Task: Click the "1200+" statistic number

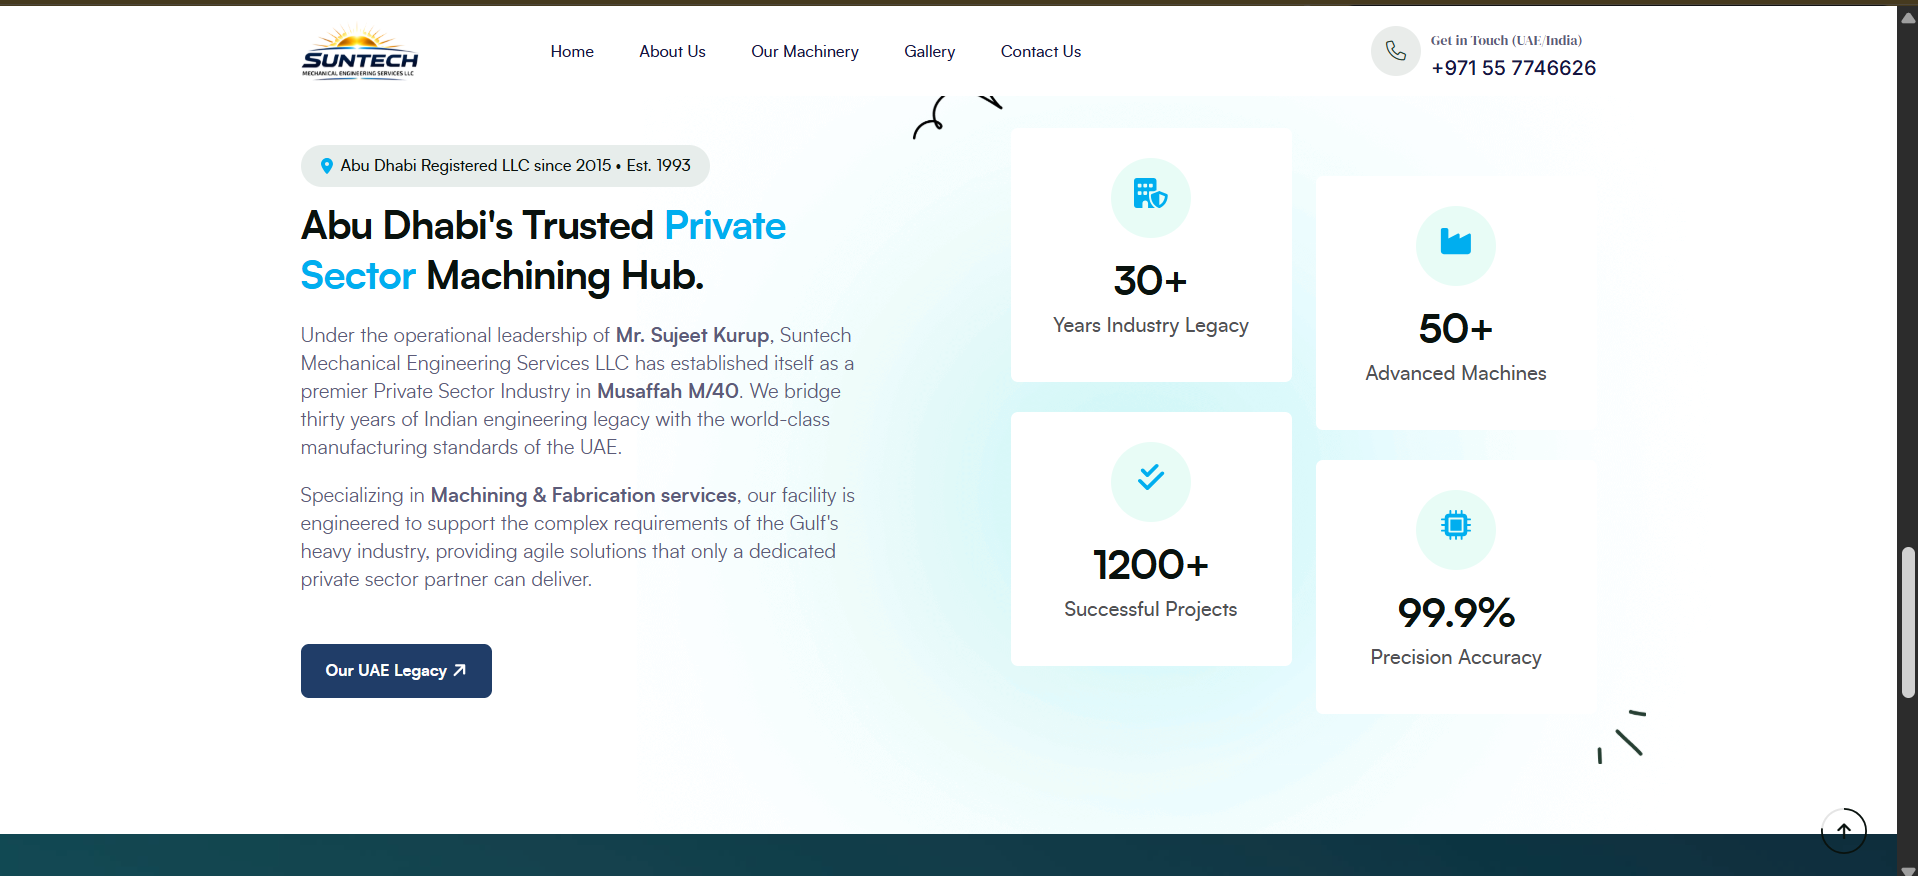Action: pyautogui.click(x=1151, y=565)
